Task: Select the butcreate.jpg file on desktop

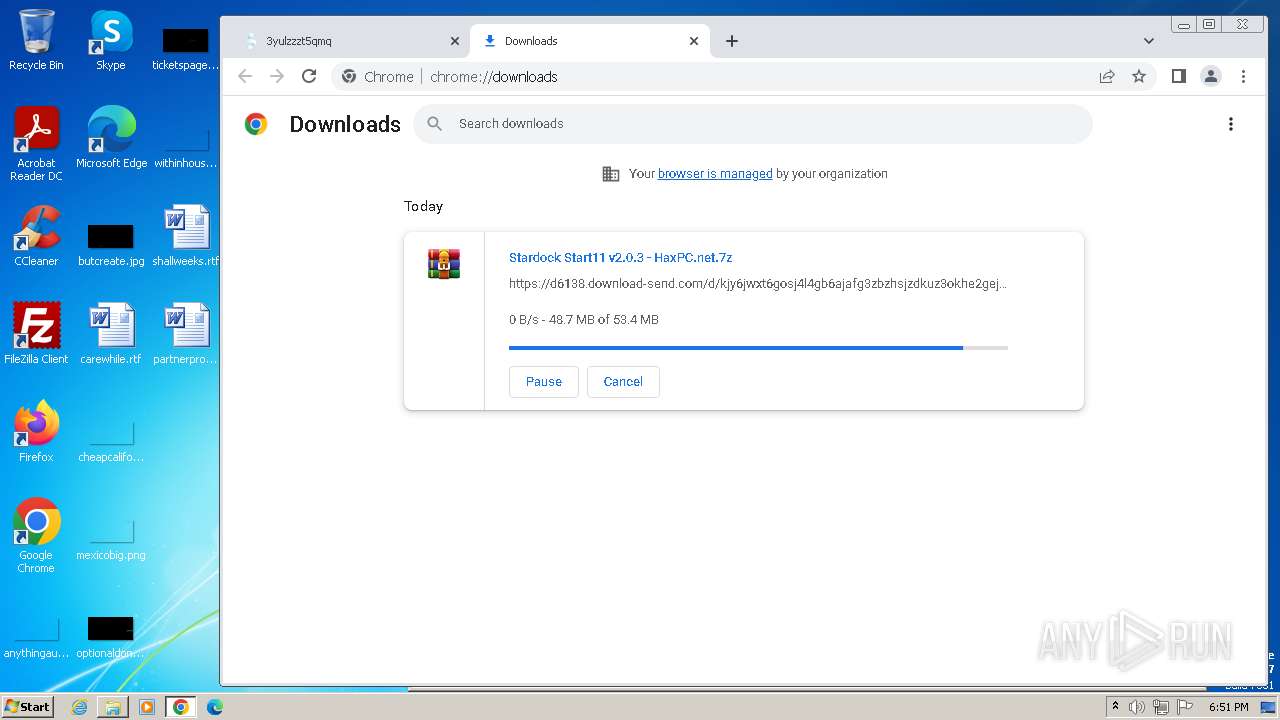Action: pos(111,245)
